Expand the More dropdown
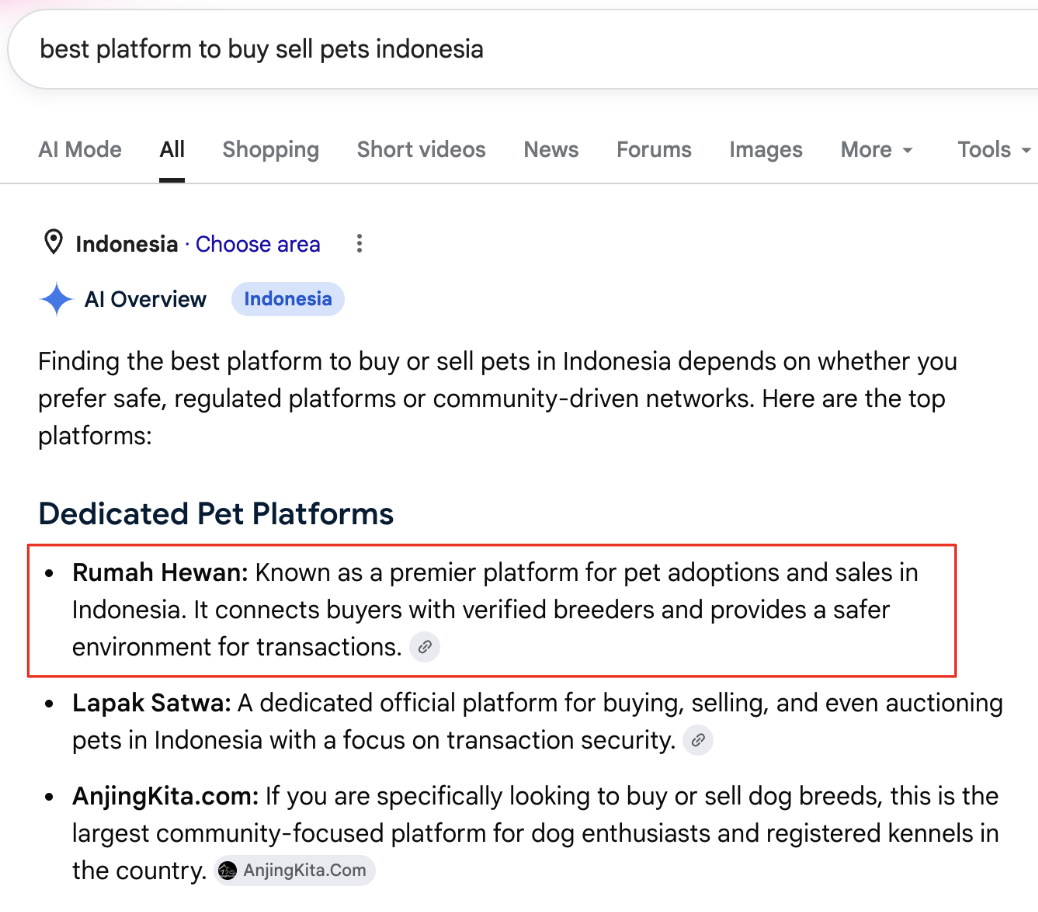1038x912 pixels. [x=876, y=150]
